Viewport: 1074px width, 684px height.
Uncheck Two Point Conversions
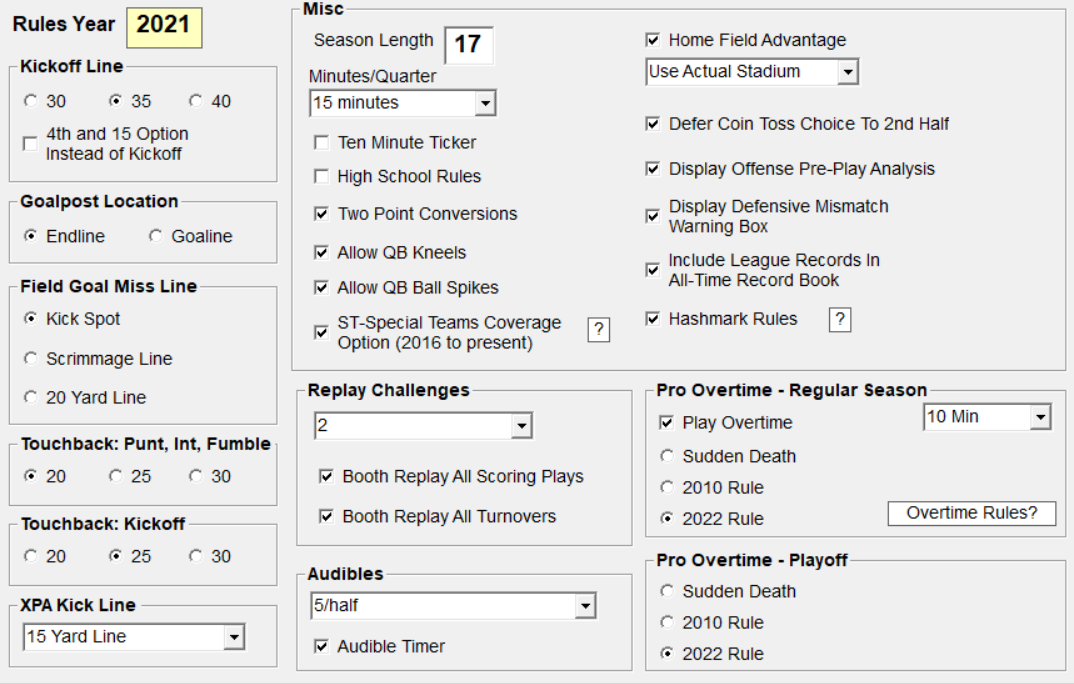click(x=321, y=214)
